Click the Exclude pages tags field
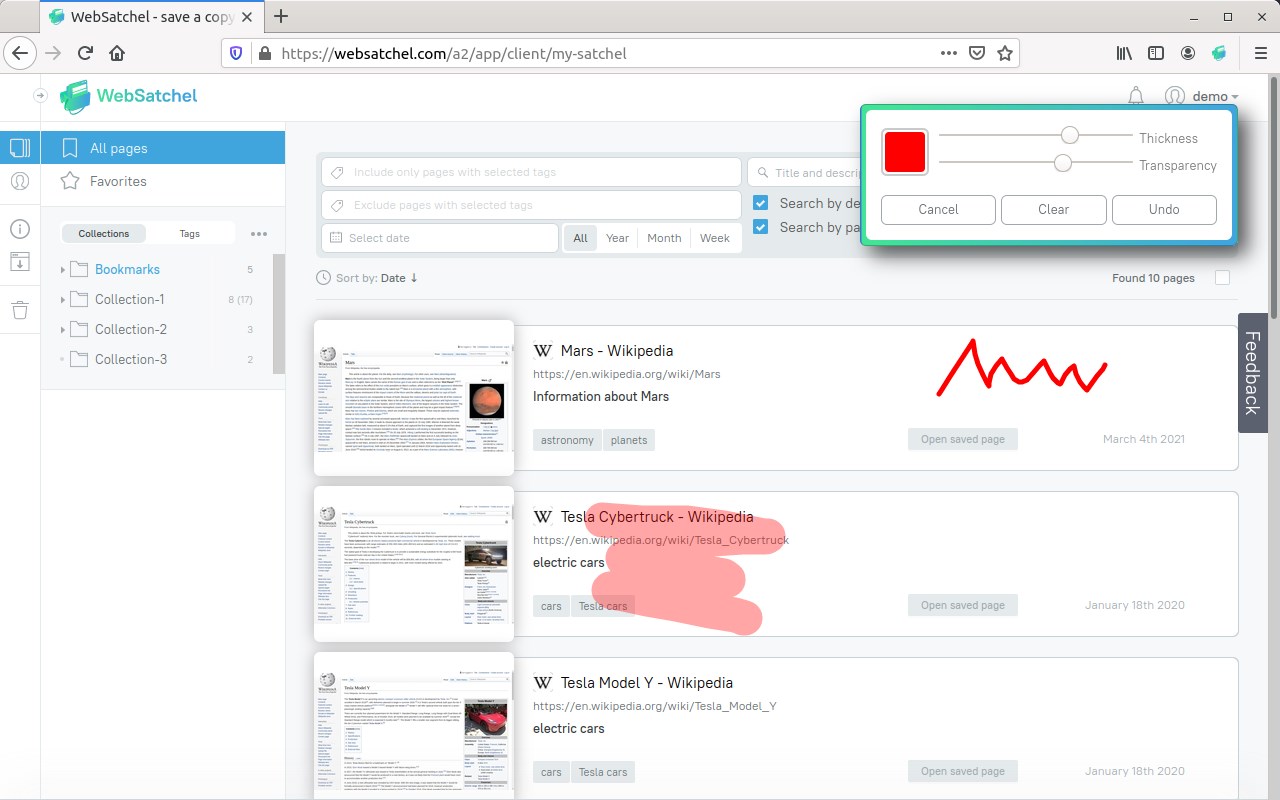 532,205
